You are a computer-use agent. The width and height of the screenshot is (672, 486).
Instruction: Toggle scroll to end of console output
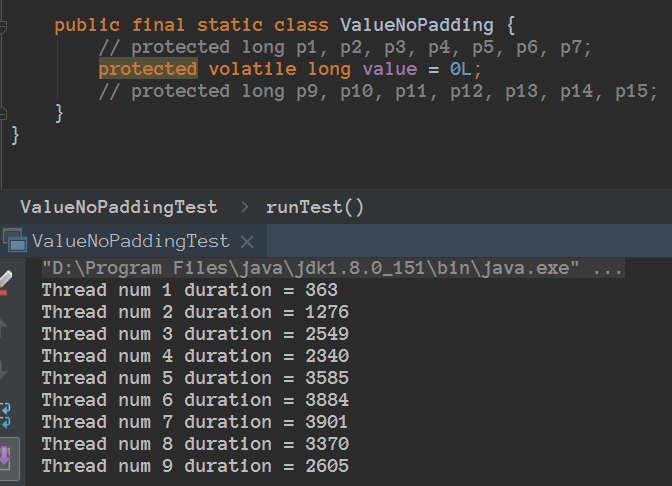coord(6,458)
